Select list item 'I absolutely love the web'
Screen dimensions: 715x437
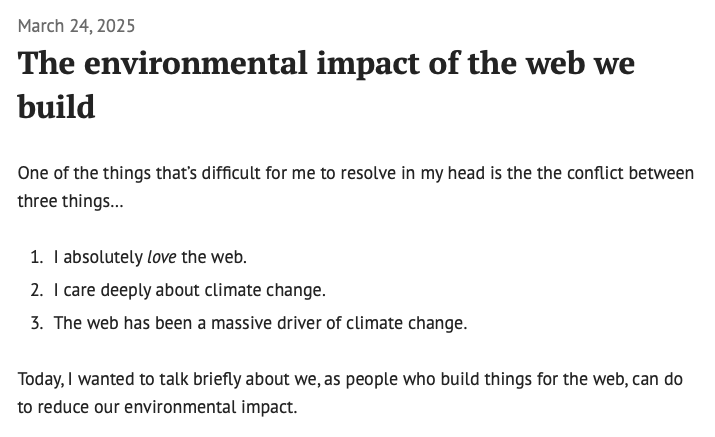click(150, 257)
